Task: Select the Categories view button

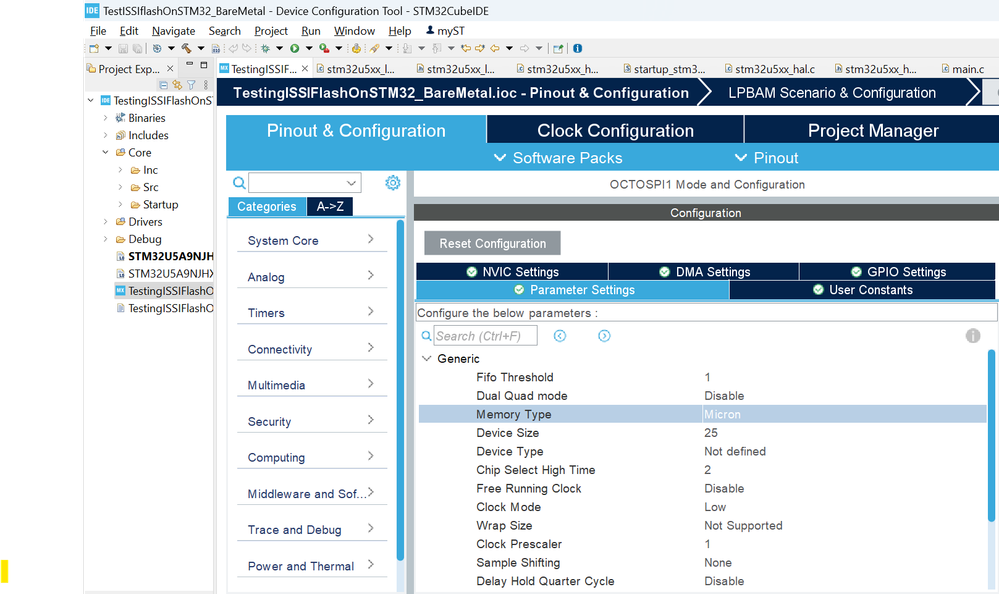Action: point(267,206)
